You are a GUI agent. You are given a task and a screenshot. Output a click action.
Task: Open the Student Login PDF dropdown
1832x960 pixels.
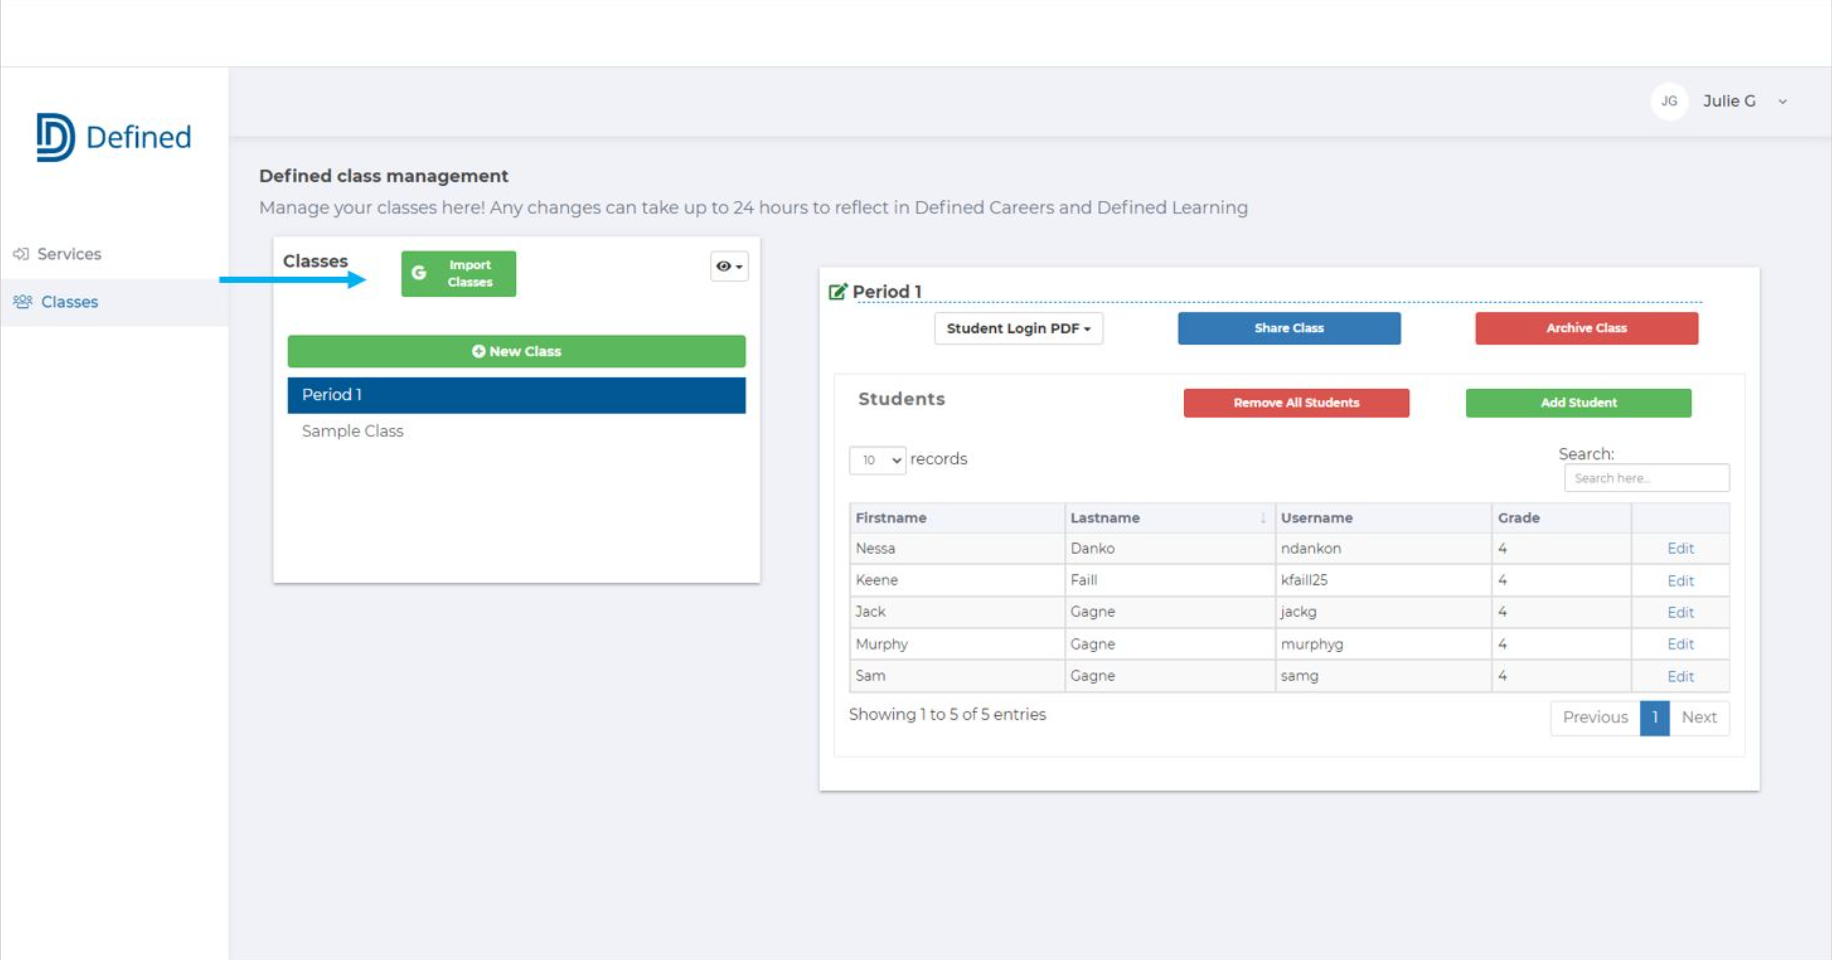coord(1018,328)
